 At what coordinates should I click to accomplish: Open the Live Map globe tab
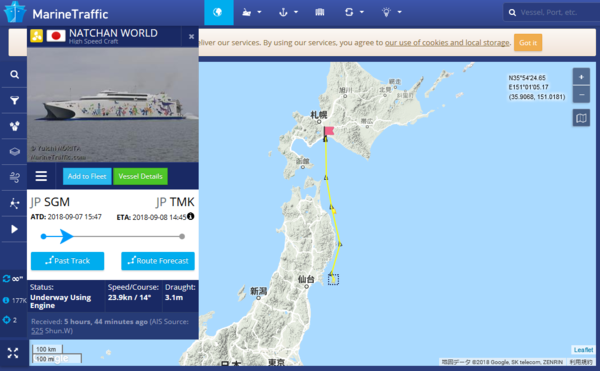click(218, 12)
